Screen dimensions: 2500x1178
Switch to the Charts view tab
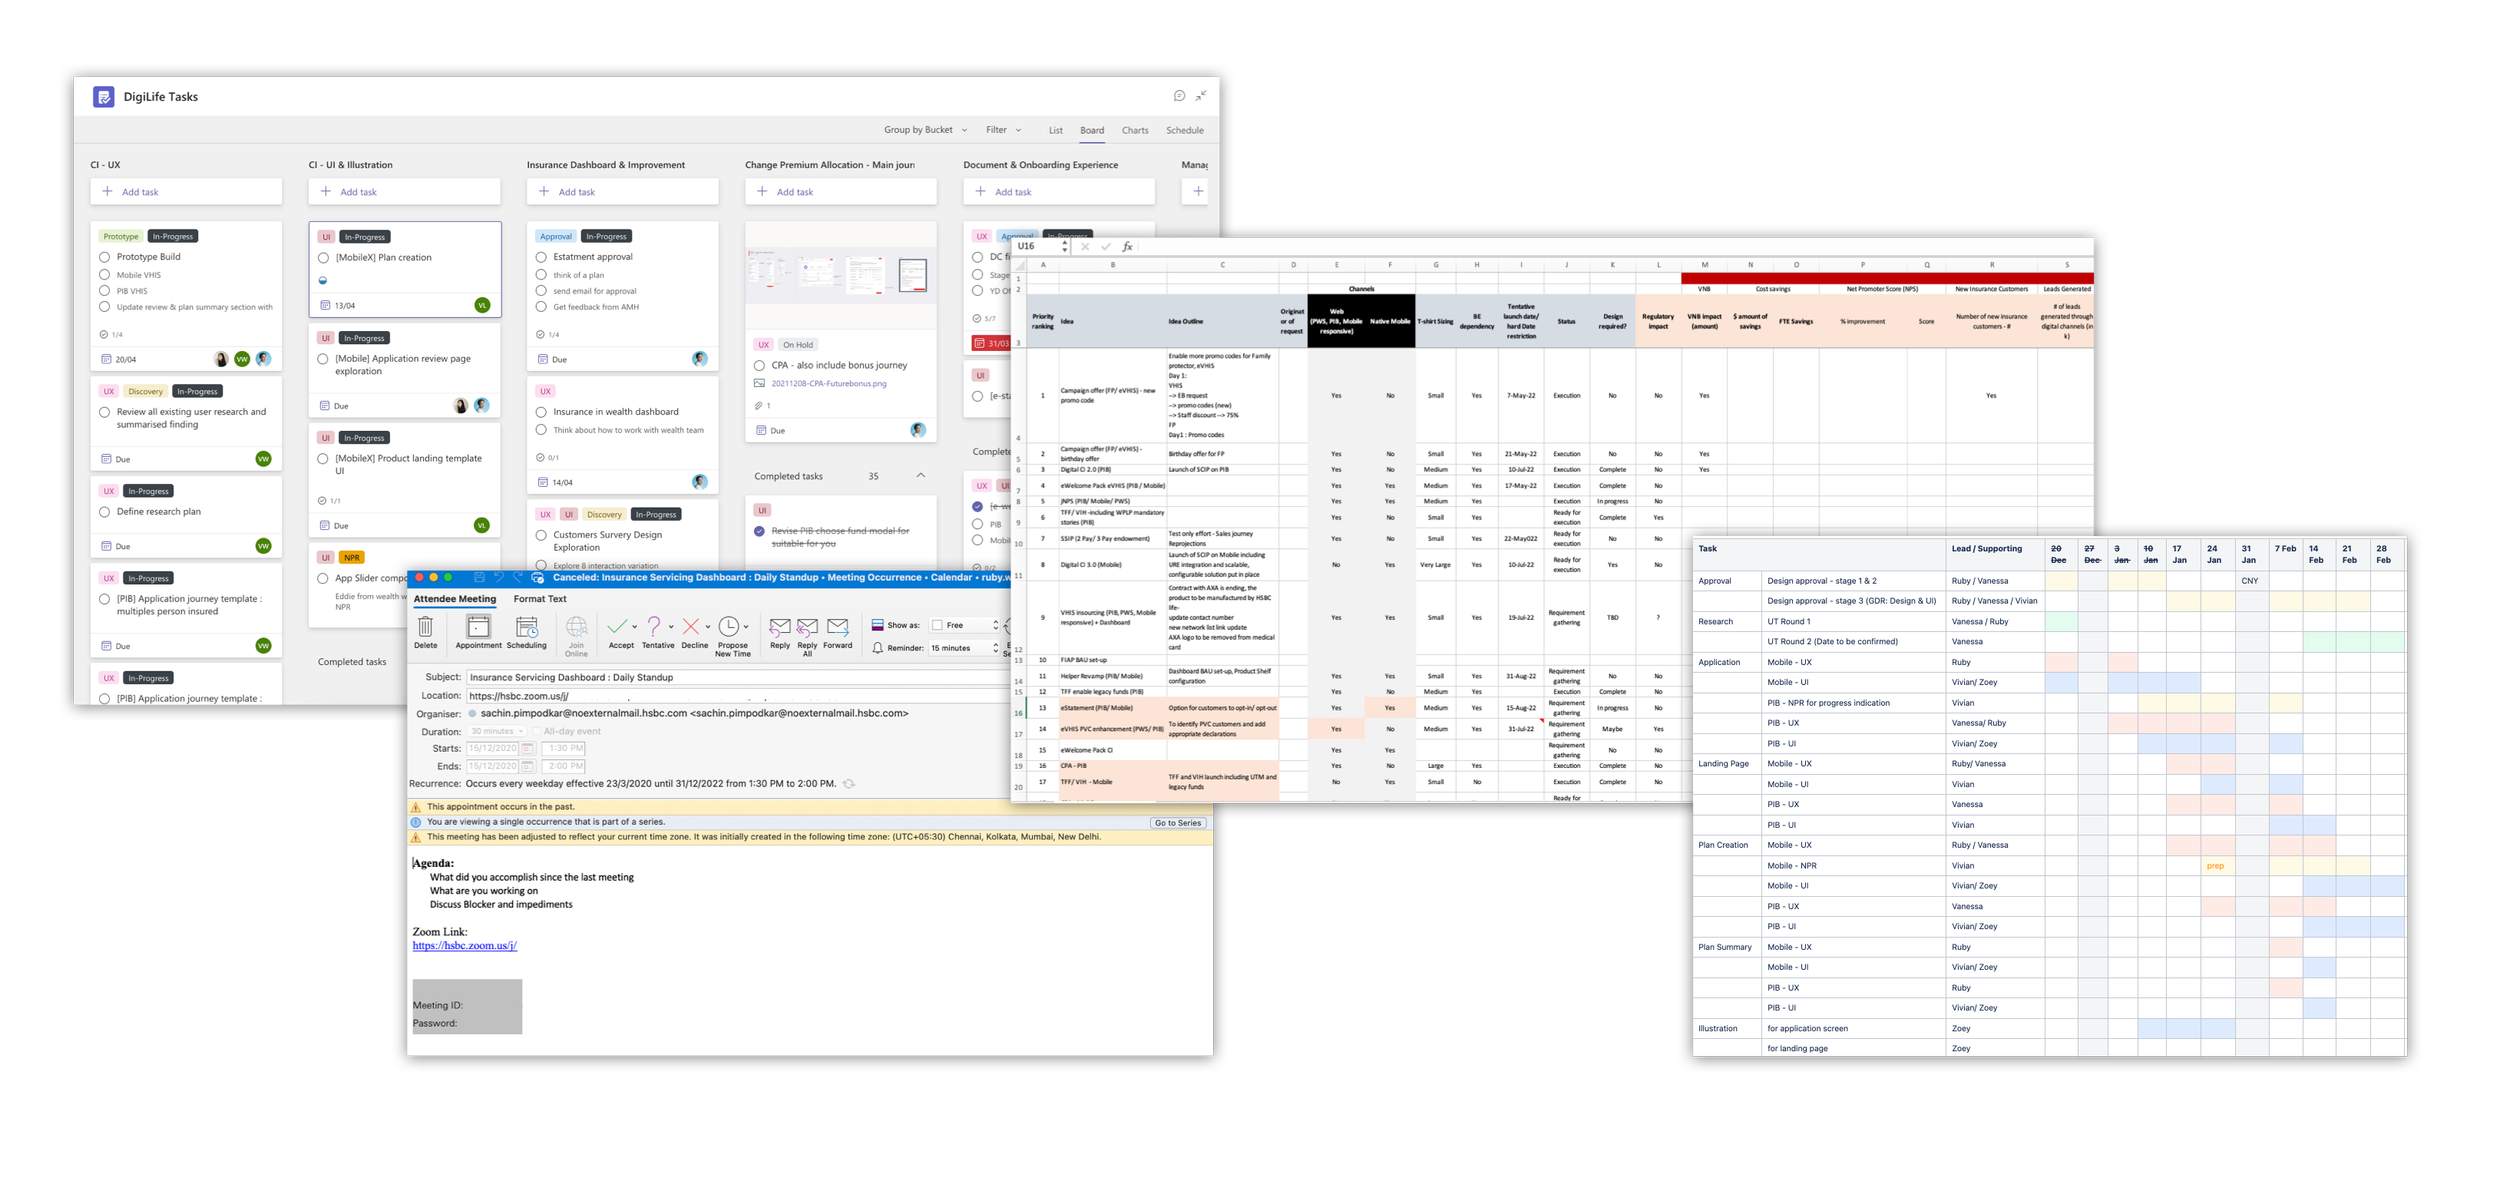tap(1135, 130)
